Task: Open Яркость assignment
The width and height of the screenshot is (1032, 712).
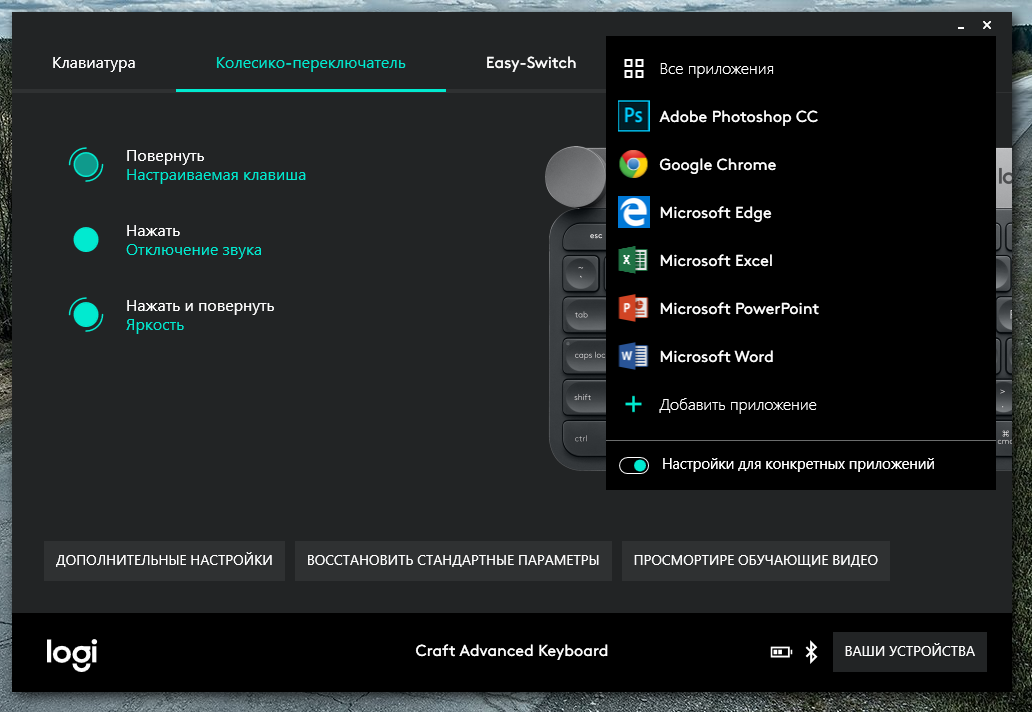Action: click(x=155, y=325)
